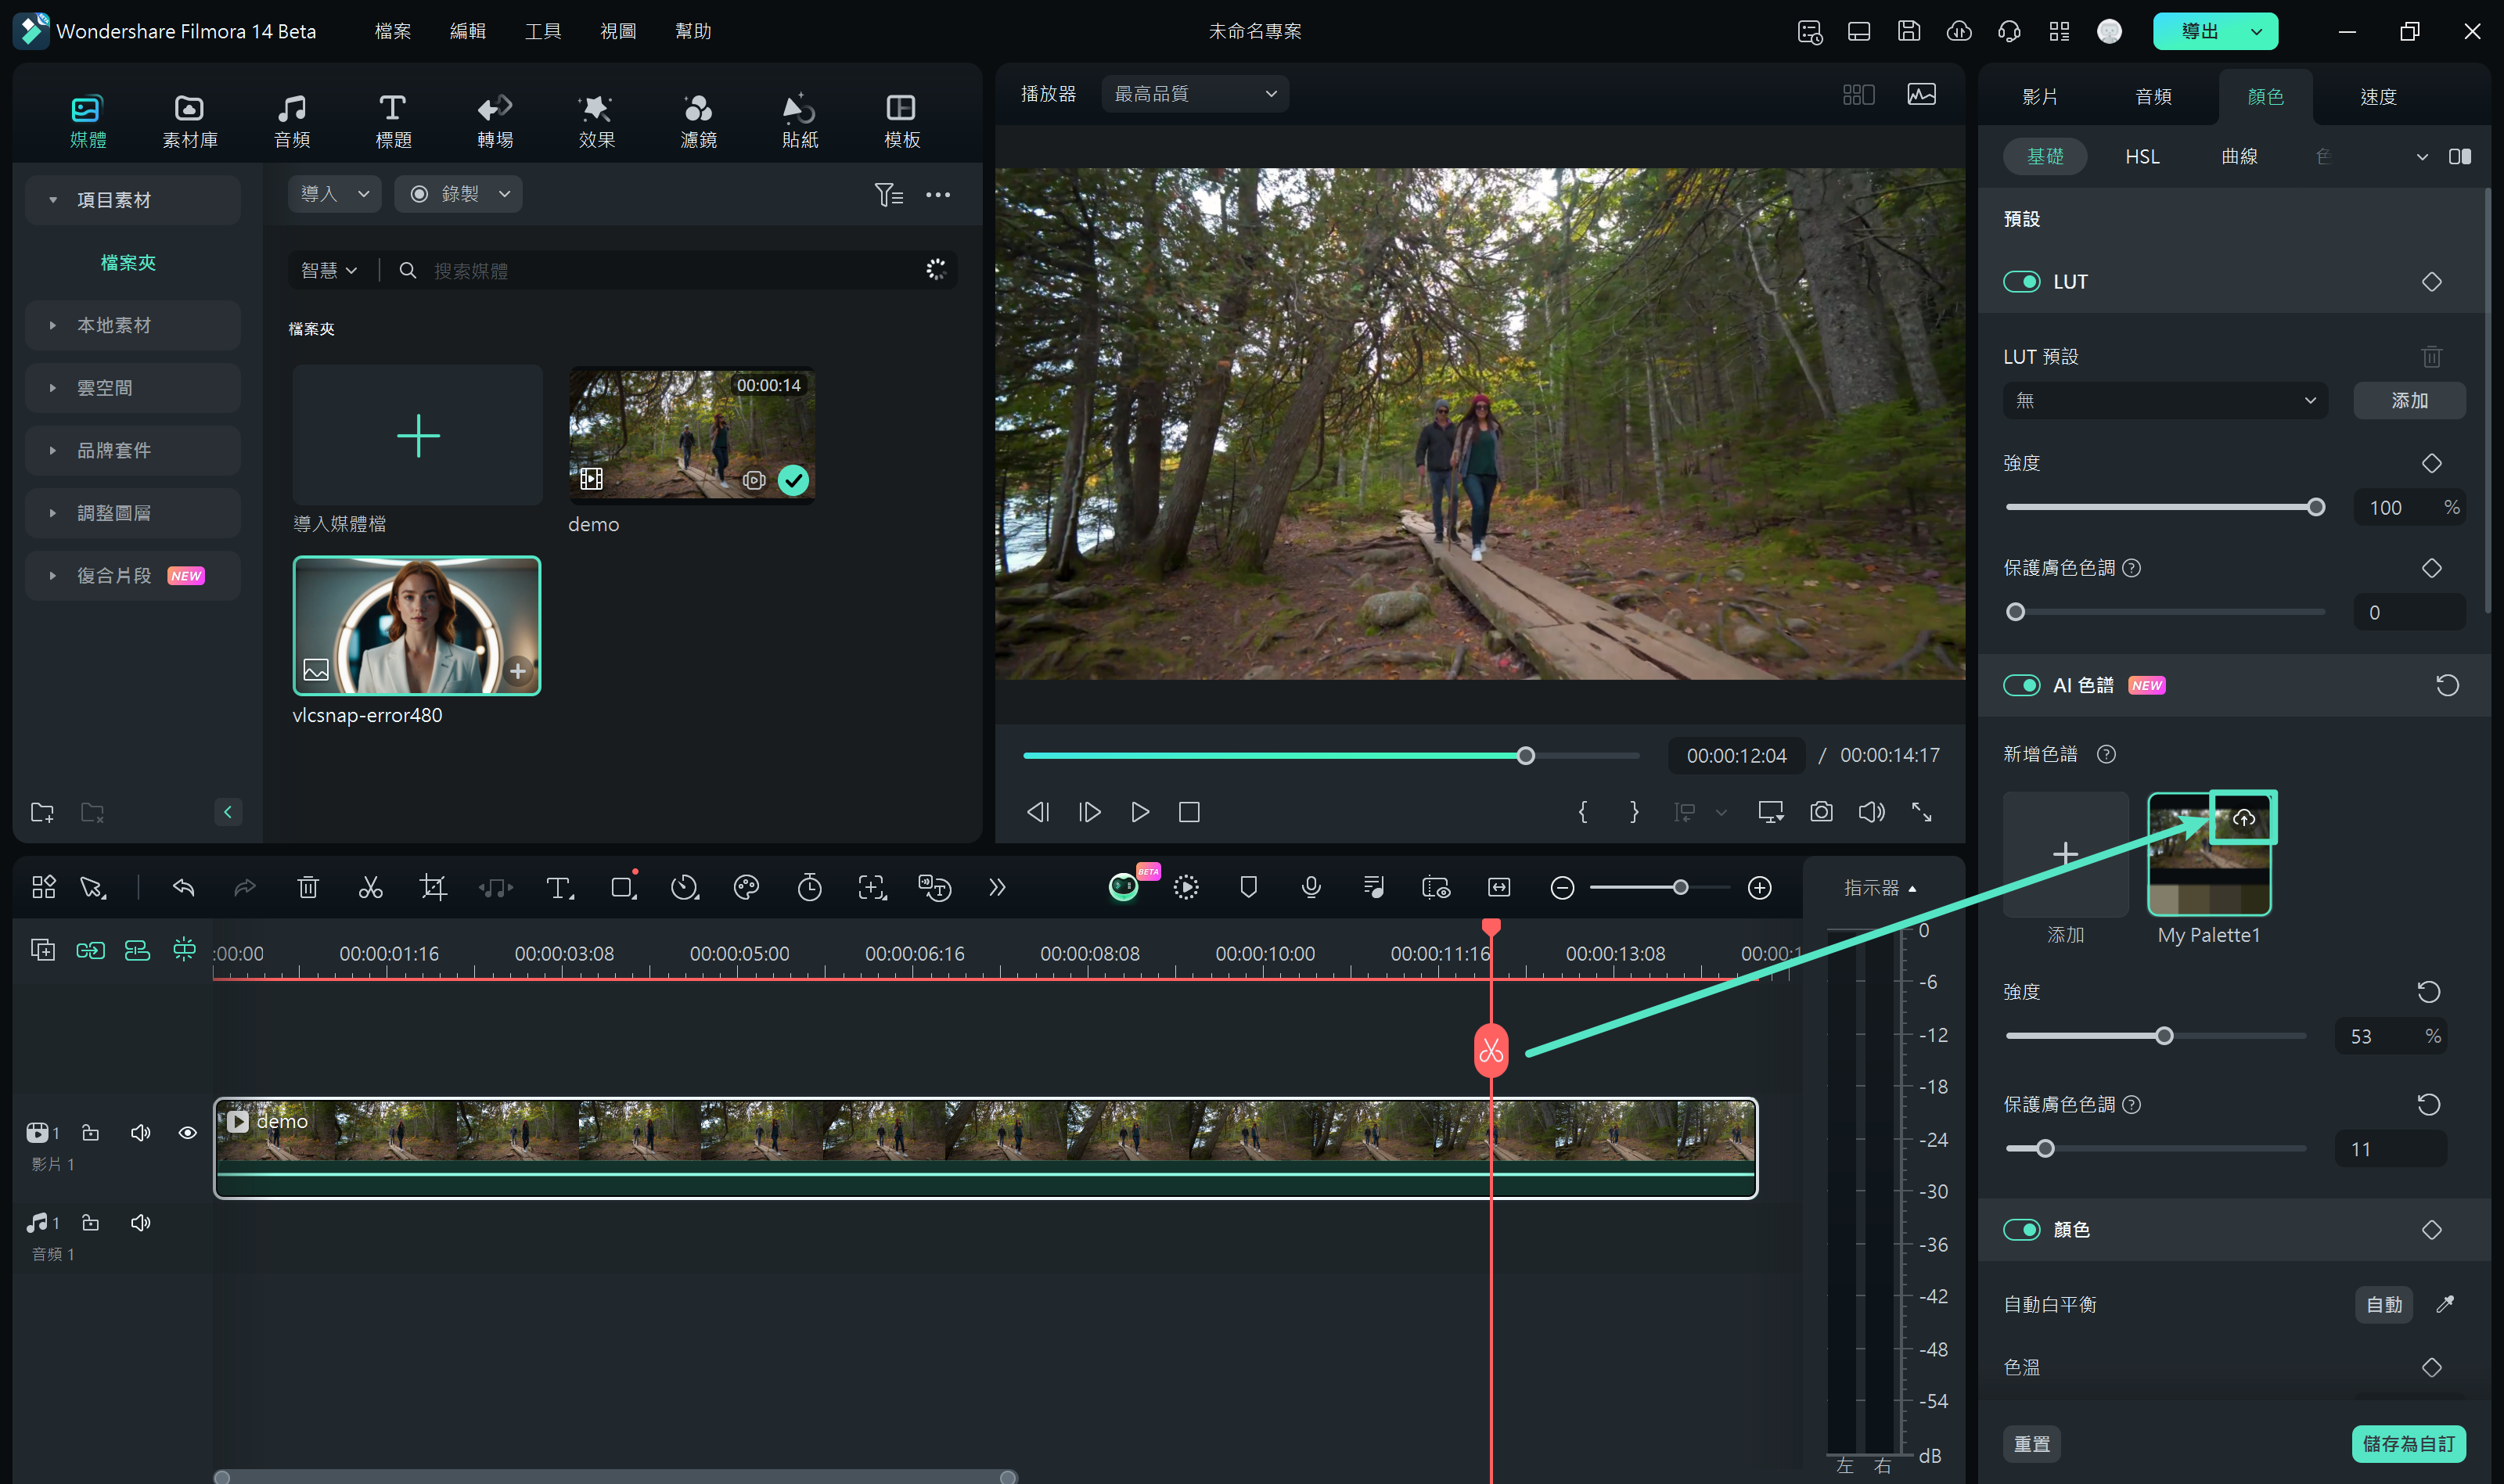The height and width of the screenshot is (1484, 2504).
Task: Step back one frame
Action: [x=1038, y=812]
